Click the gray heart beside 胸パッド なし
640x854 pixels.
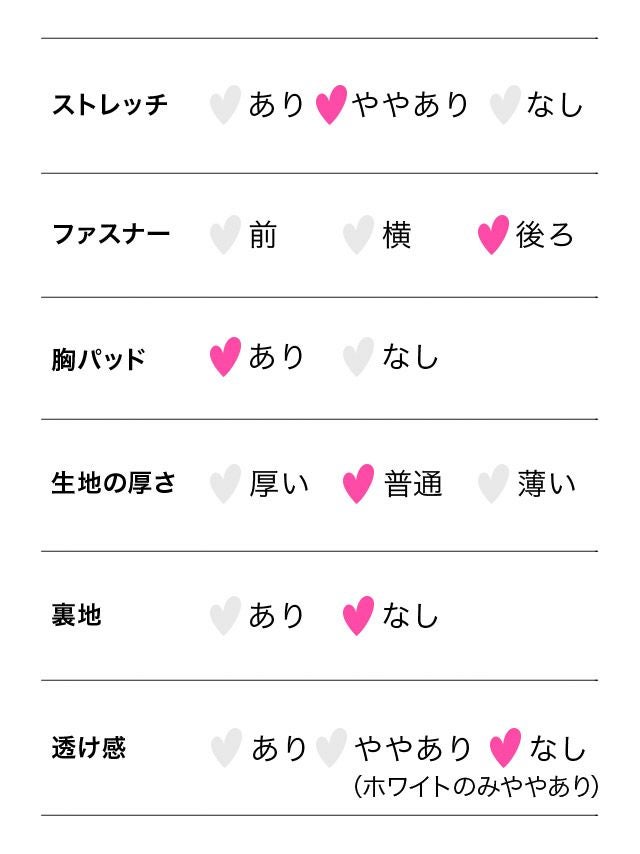[x=358, y=357]
